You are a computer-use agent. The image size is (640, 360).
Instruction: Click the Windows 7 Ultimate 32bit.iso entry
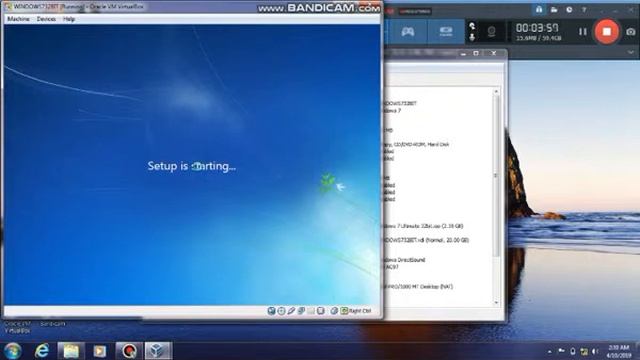click(x=424, y=226)
